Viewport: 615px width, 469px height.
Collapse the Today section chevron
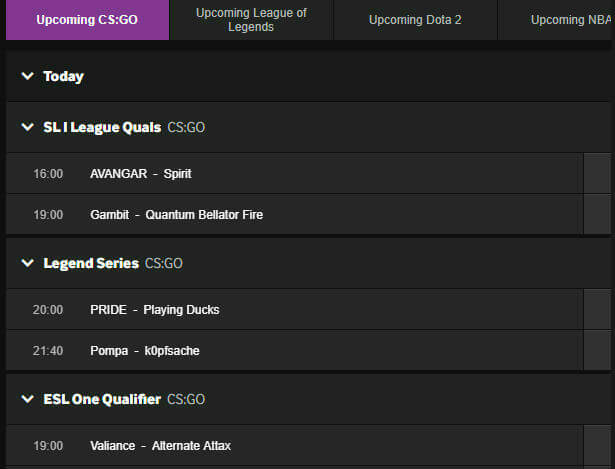(28, 76)
